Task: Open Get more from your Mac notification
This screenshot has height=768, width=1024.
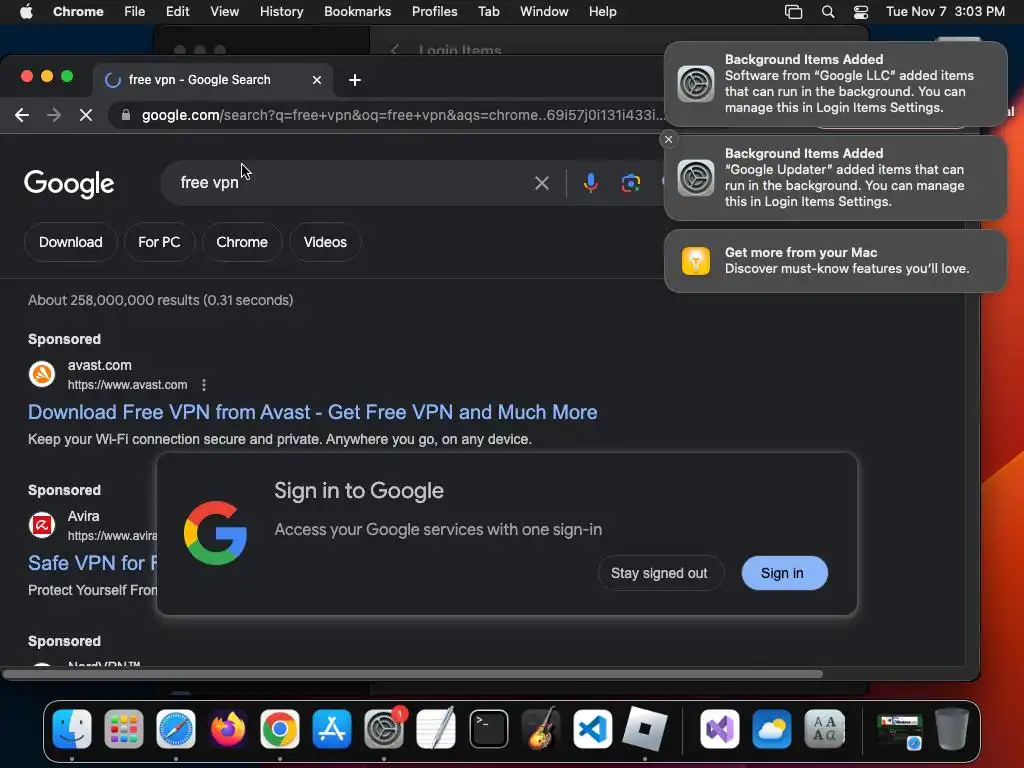Action: point(835,261)
